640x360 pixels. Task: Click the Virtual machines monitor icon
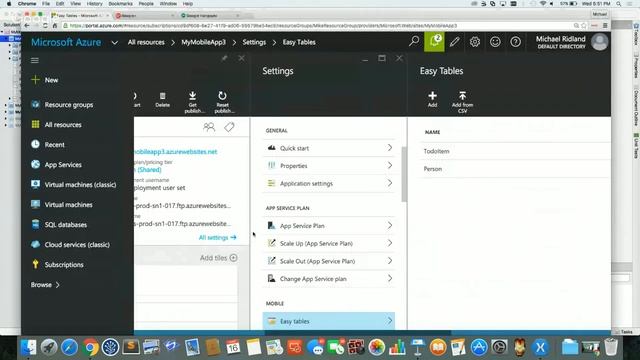(36, 204)
